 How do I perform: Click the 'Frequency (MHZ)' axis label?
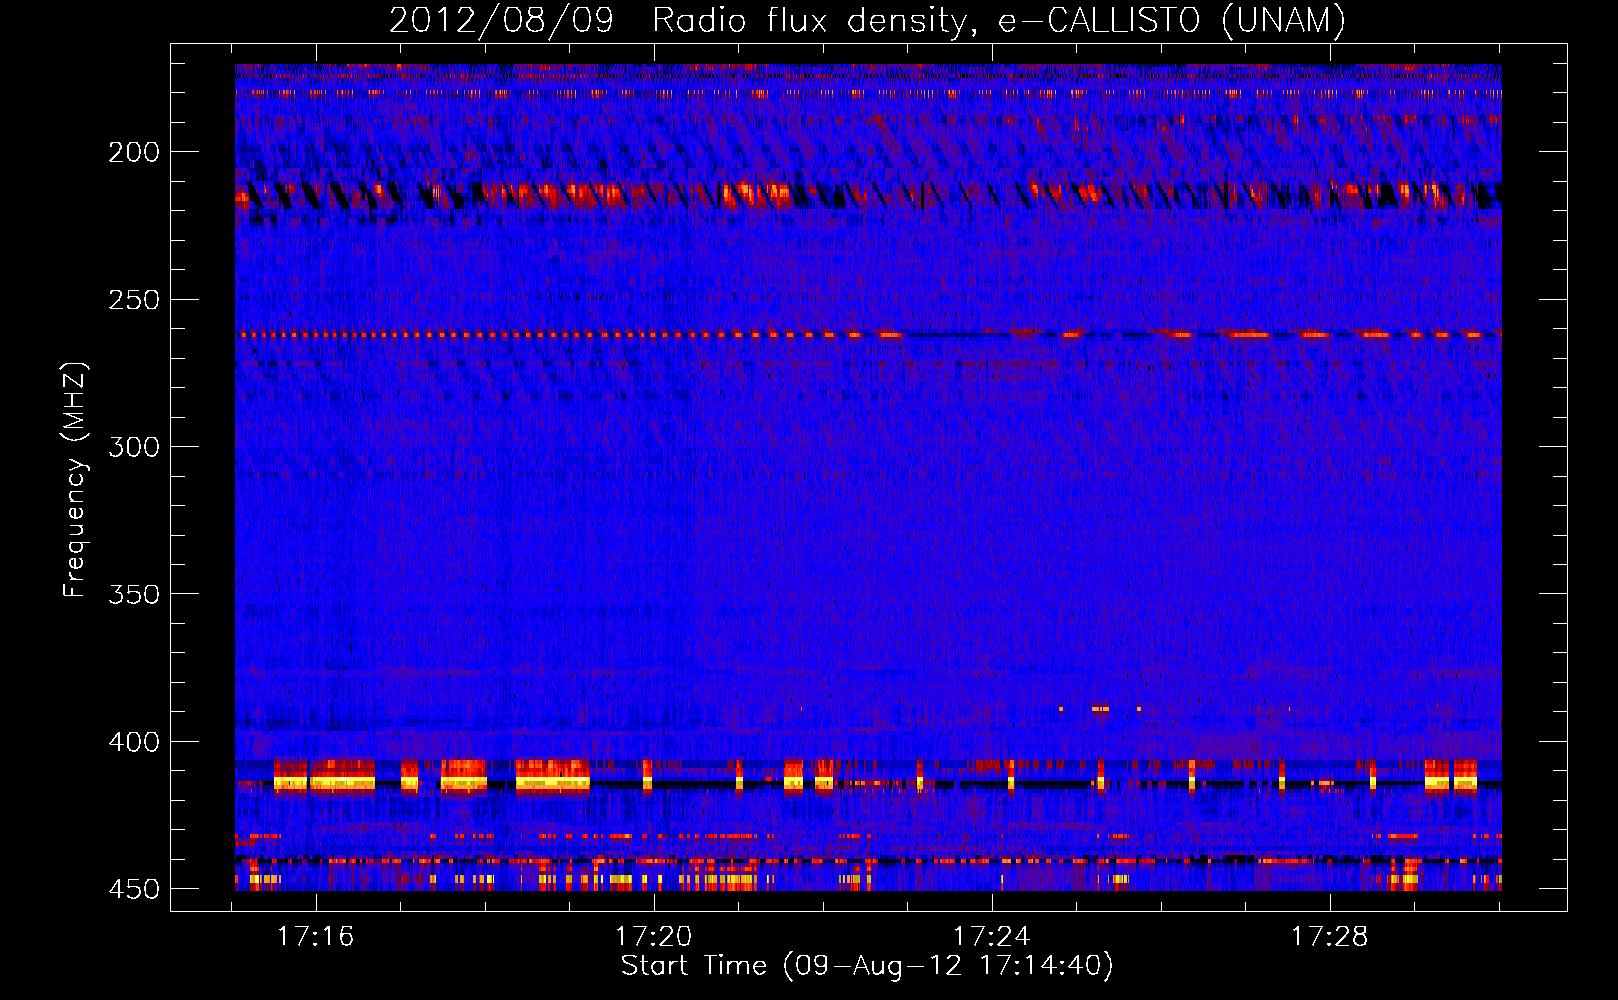tap(75, 479)
